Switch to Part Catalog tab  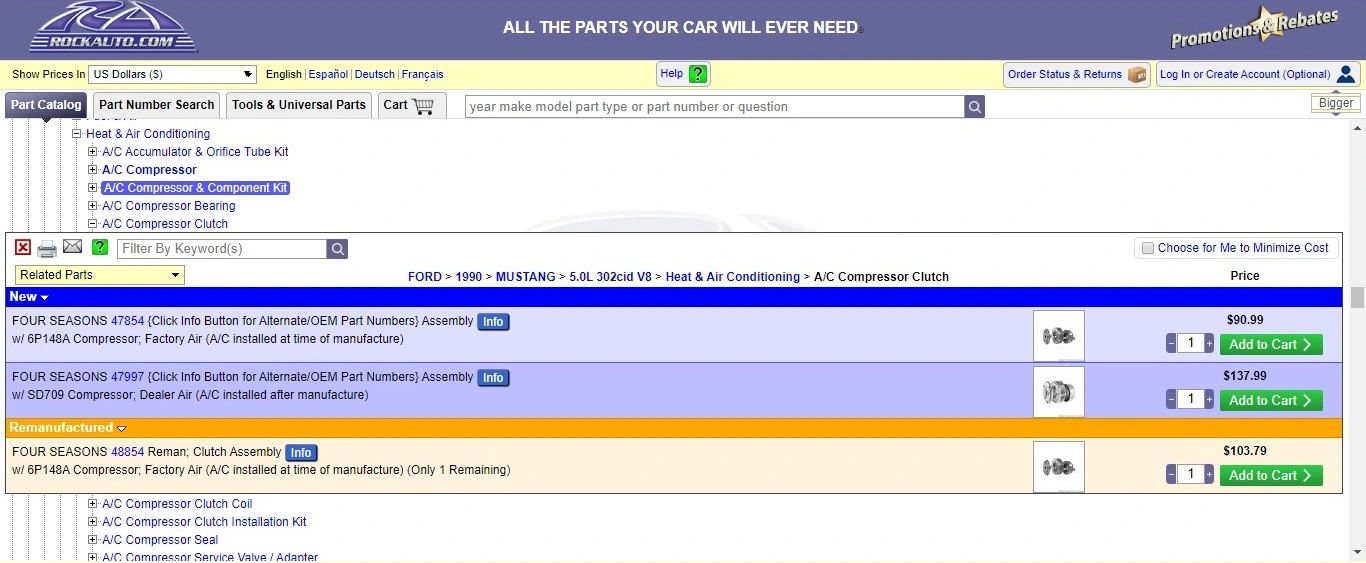click(x=46, y=105)
